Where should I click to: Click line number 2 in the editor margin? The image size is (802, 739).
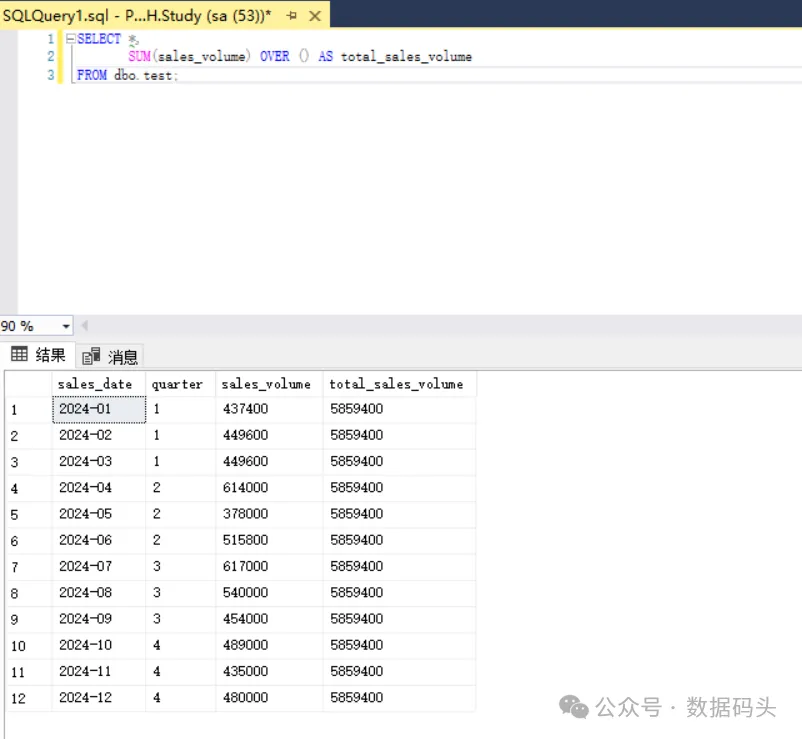(51, 56)
